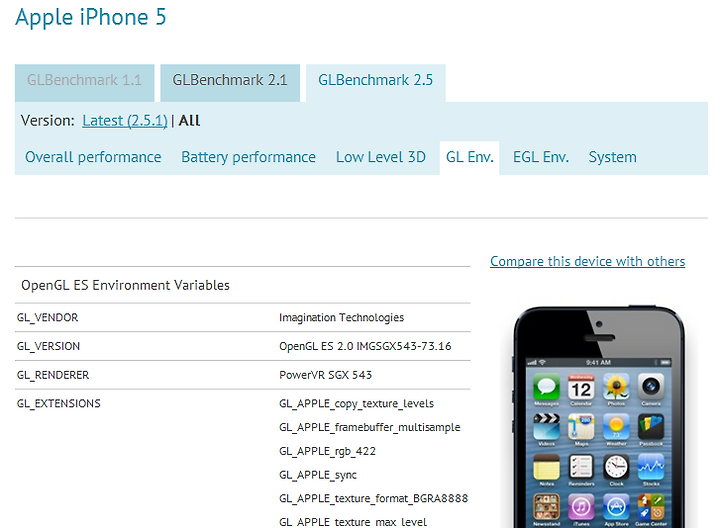
Task: Open the GLBenchmark 1.1 tab
Action: coord(84,83)
